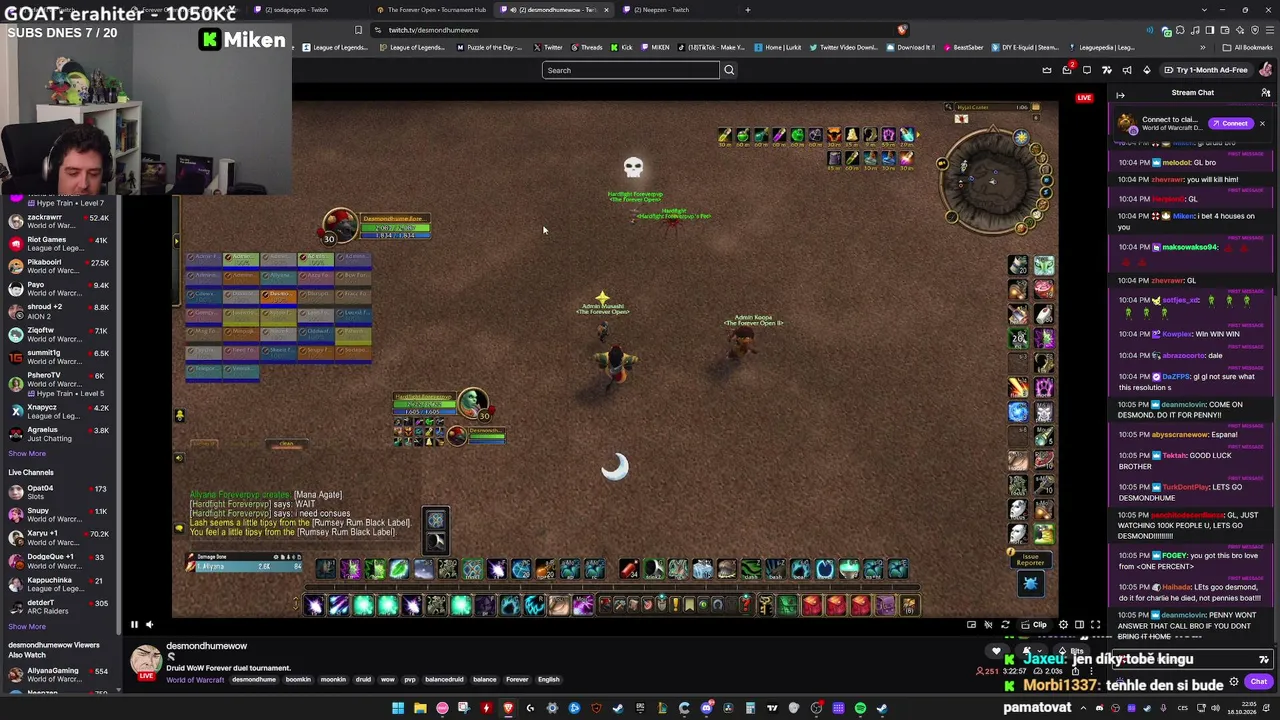Open Windows Start menu
Screen dimensions: 1280x720
tap(397, 708)
